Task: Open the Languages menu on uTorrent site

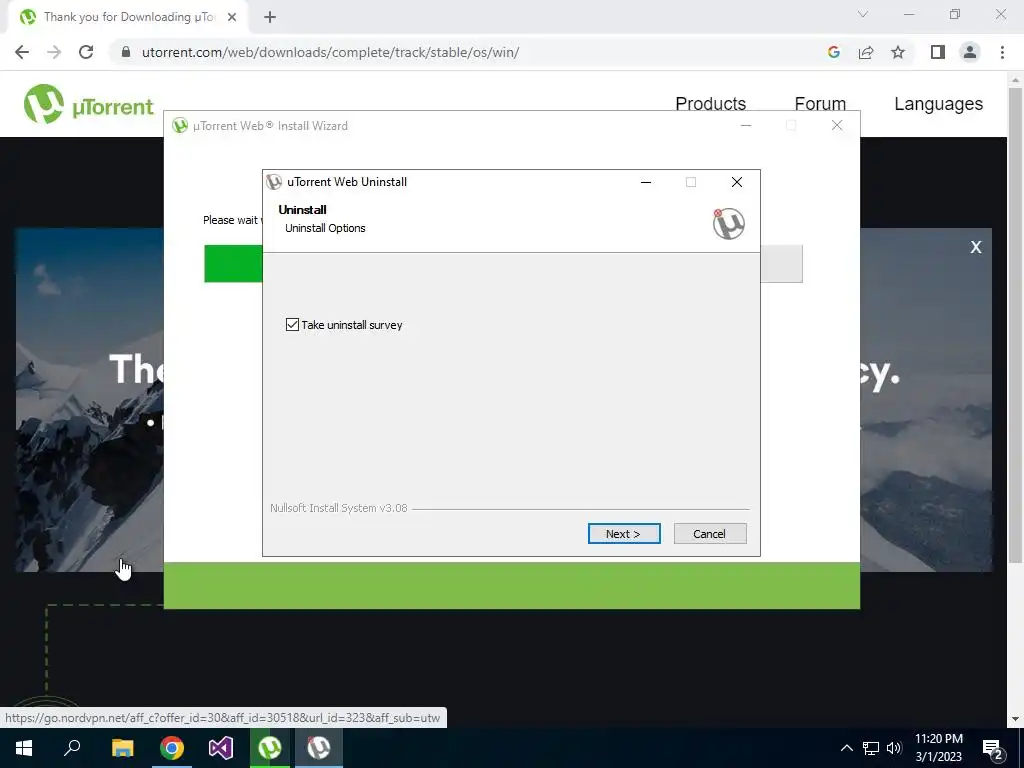Action: click(x=938, y=104)
